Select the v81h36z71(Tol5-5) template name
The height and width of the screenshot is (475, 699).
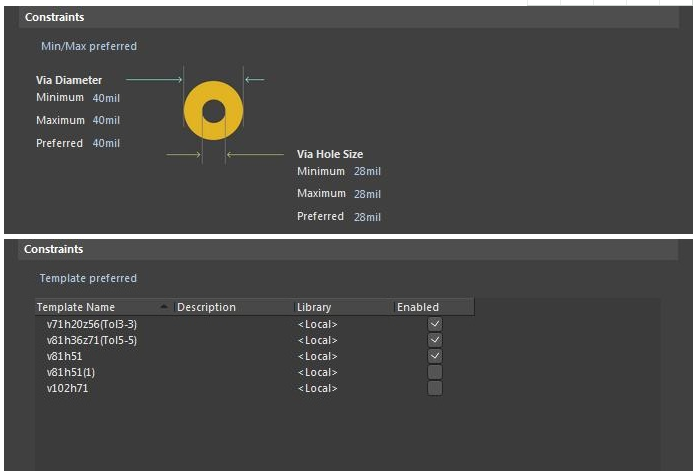[92, 340]
